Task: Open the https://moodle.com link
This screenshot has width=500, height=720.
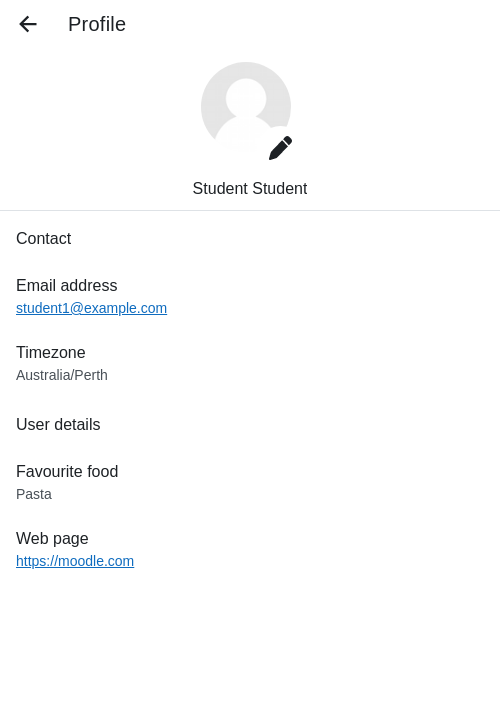Action: click(x=75, y=561)
